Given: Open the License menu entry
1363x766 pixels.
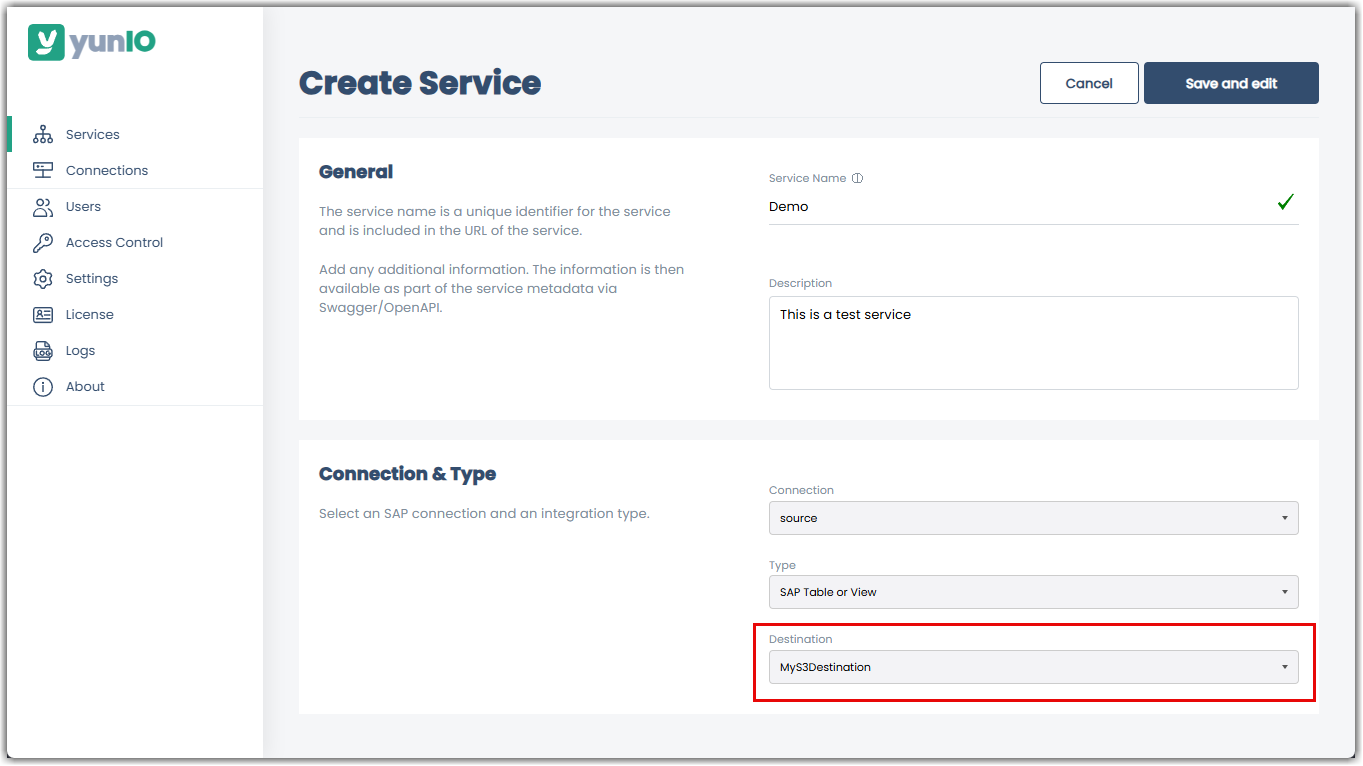Looking at the screenshot, I should click(x=89, y=315).
